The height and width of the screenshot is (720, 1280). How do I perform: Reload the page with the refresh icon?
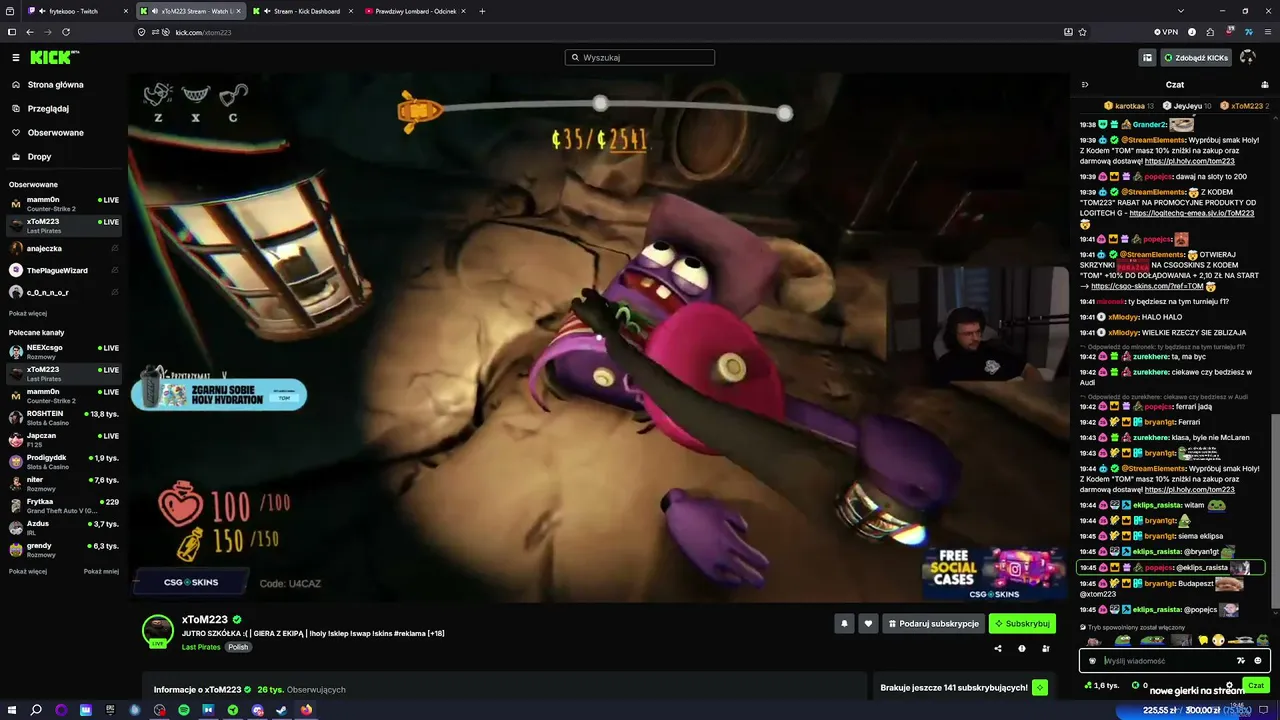(66, 32)
